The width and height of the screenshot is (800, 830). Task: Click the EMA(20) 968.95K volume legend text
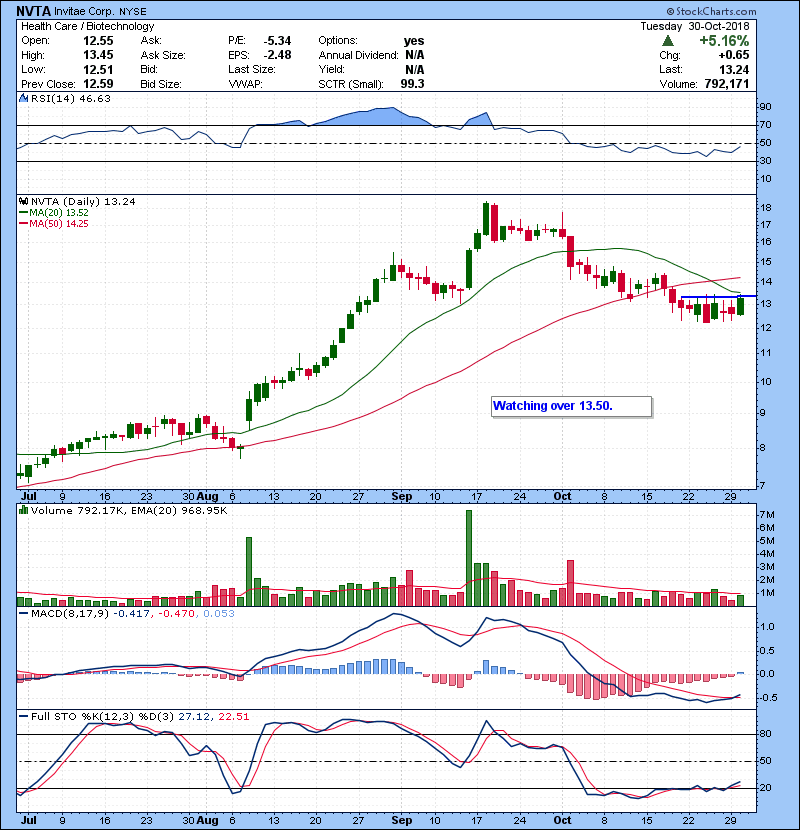coord(178,511)
